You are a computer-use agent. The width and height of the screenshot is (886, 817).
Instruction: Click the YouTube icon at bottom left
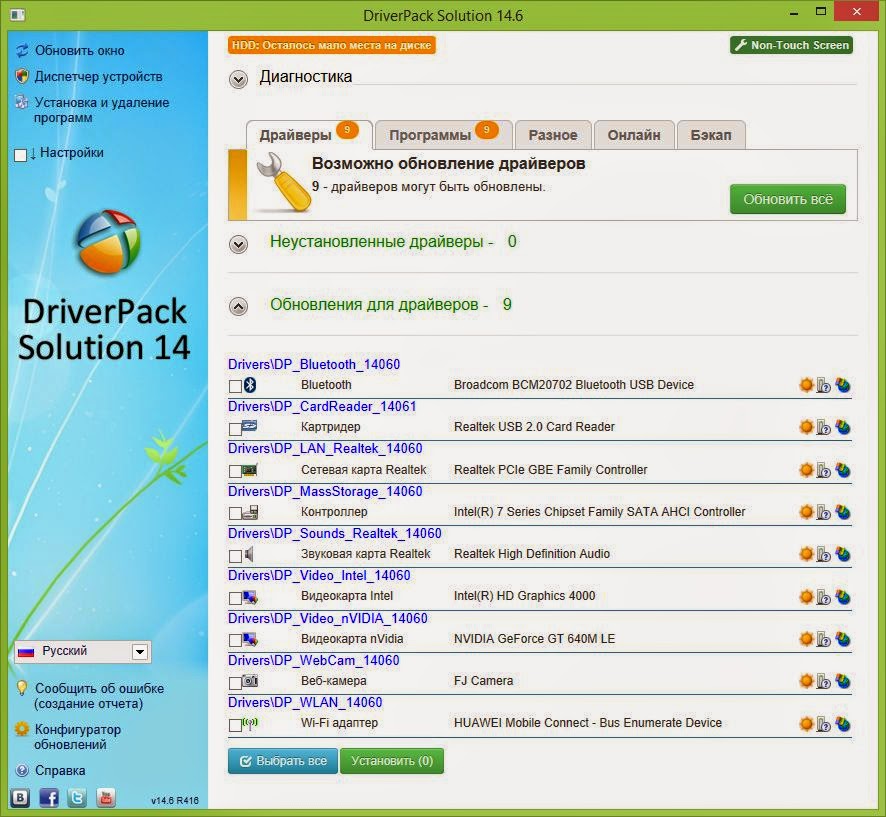pos(106,798)
